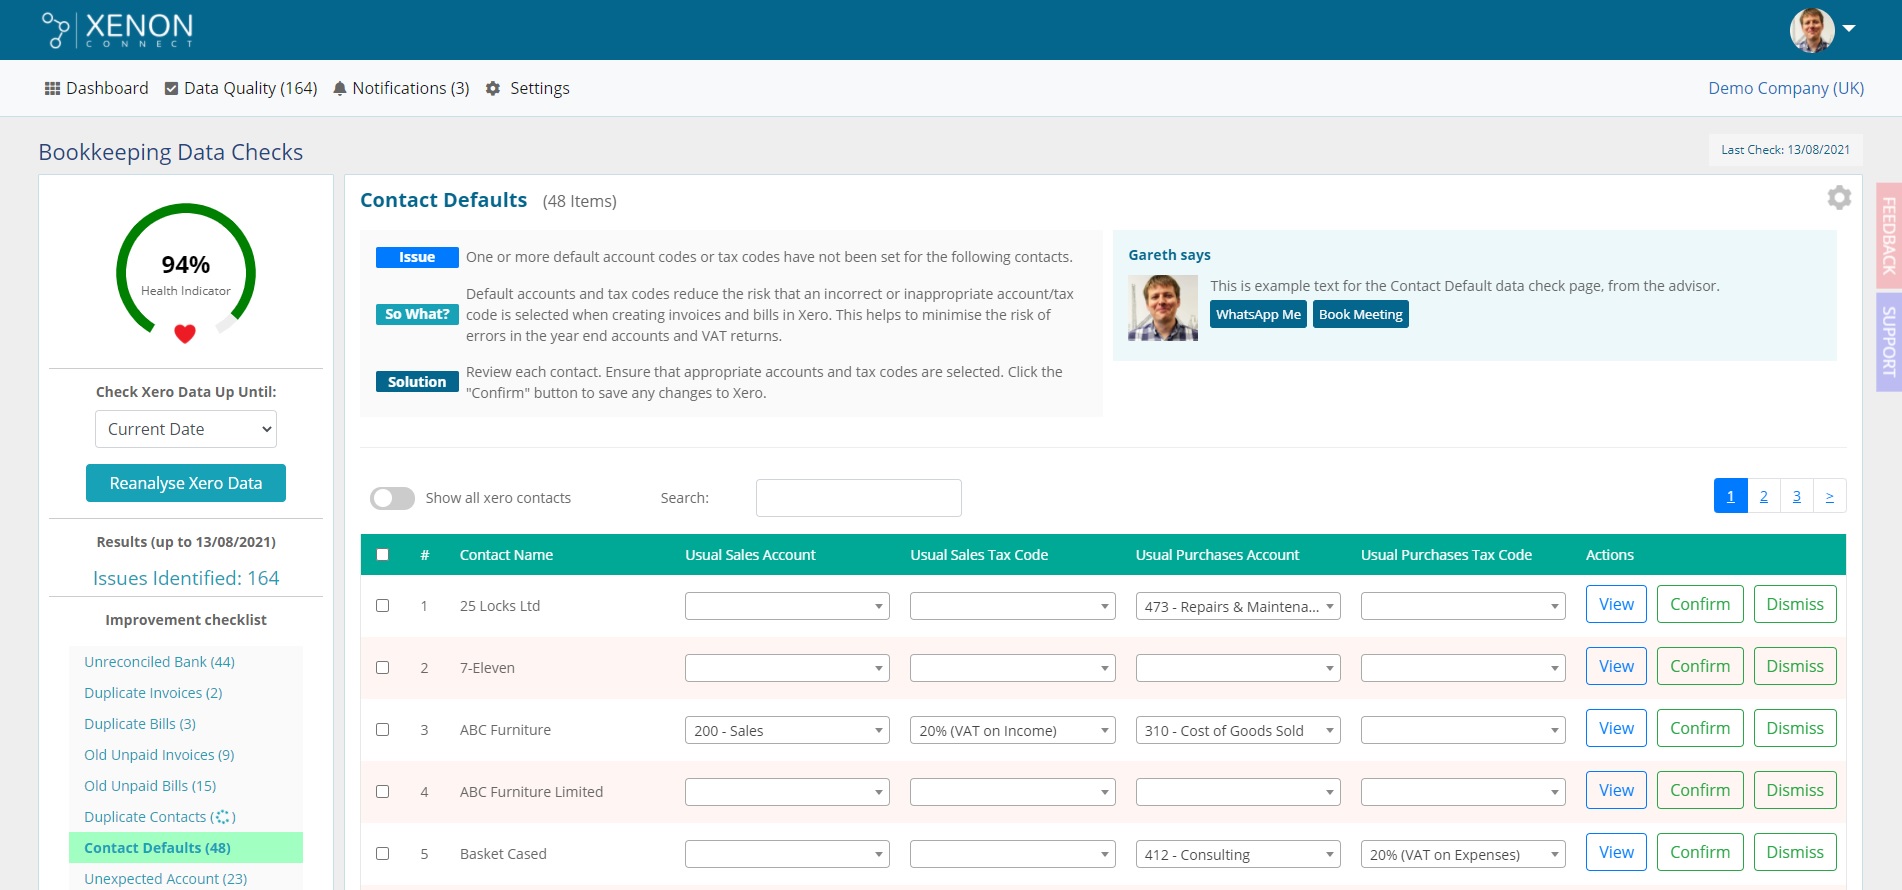Viewport: 1902px width, 890px height.
Task: Click the red heart health icon
Action: [x=185, y=334]
